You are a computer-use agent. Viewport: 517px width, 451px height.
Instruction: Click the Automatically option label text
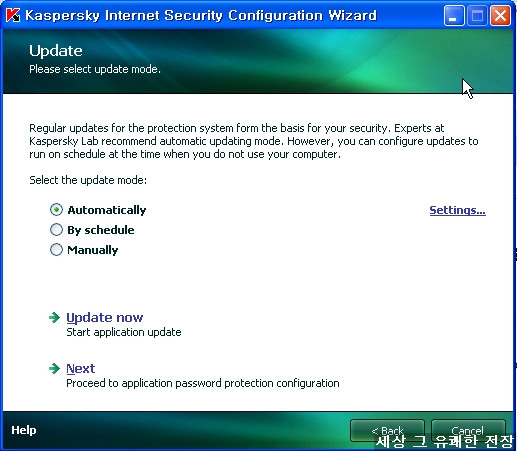(107, 210)
